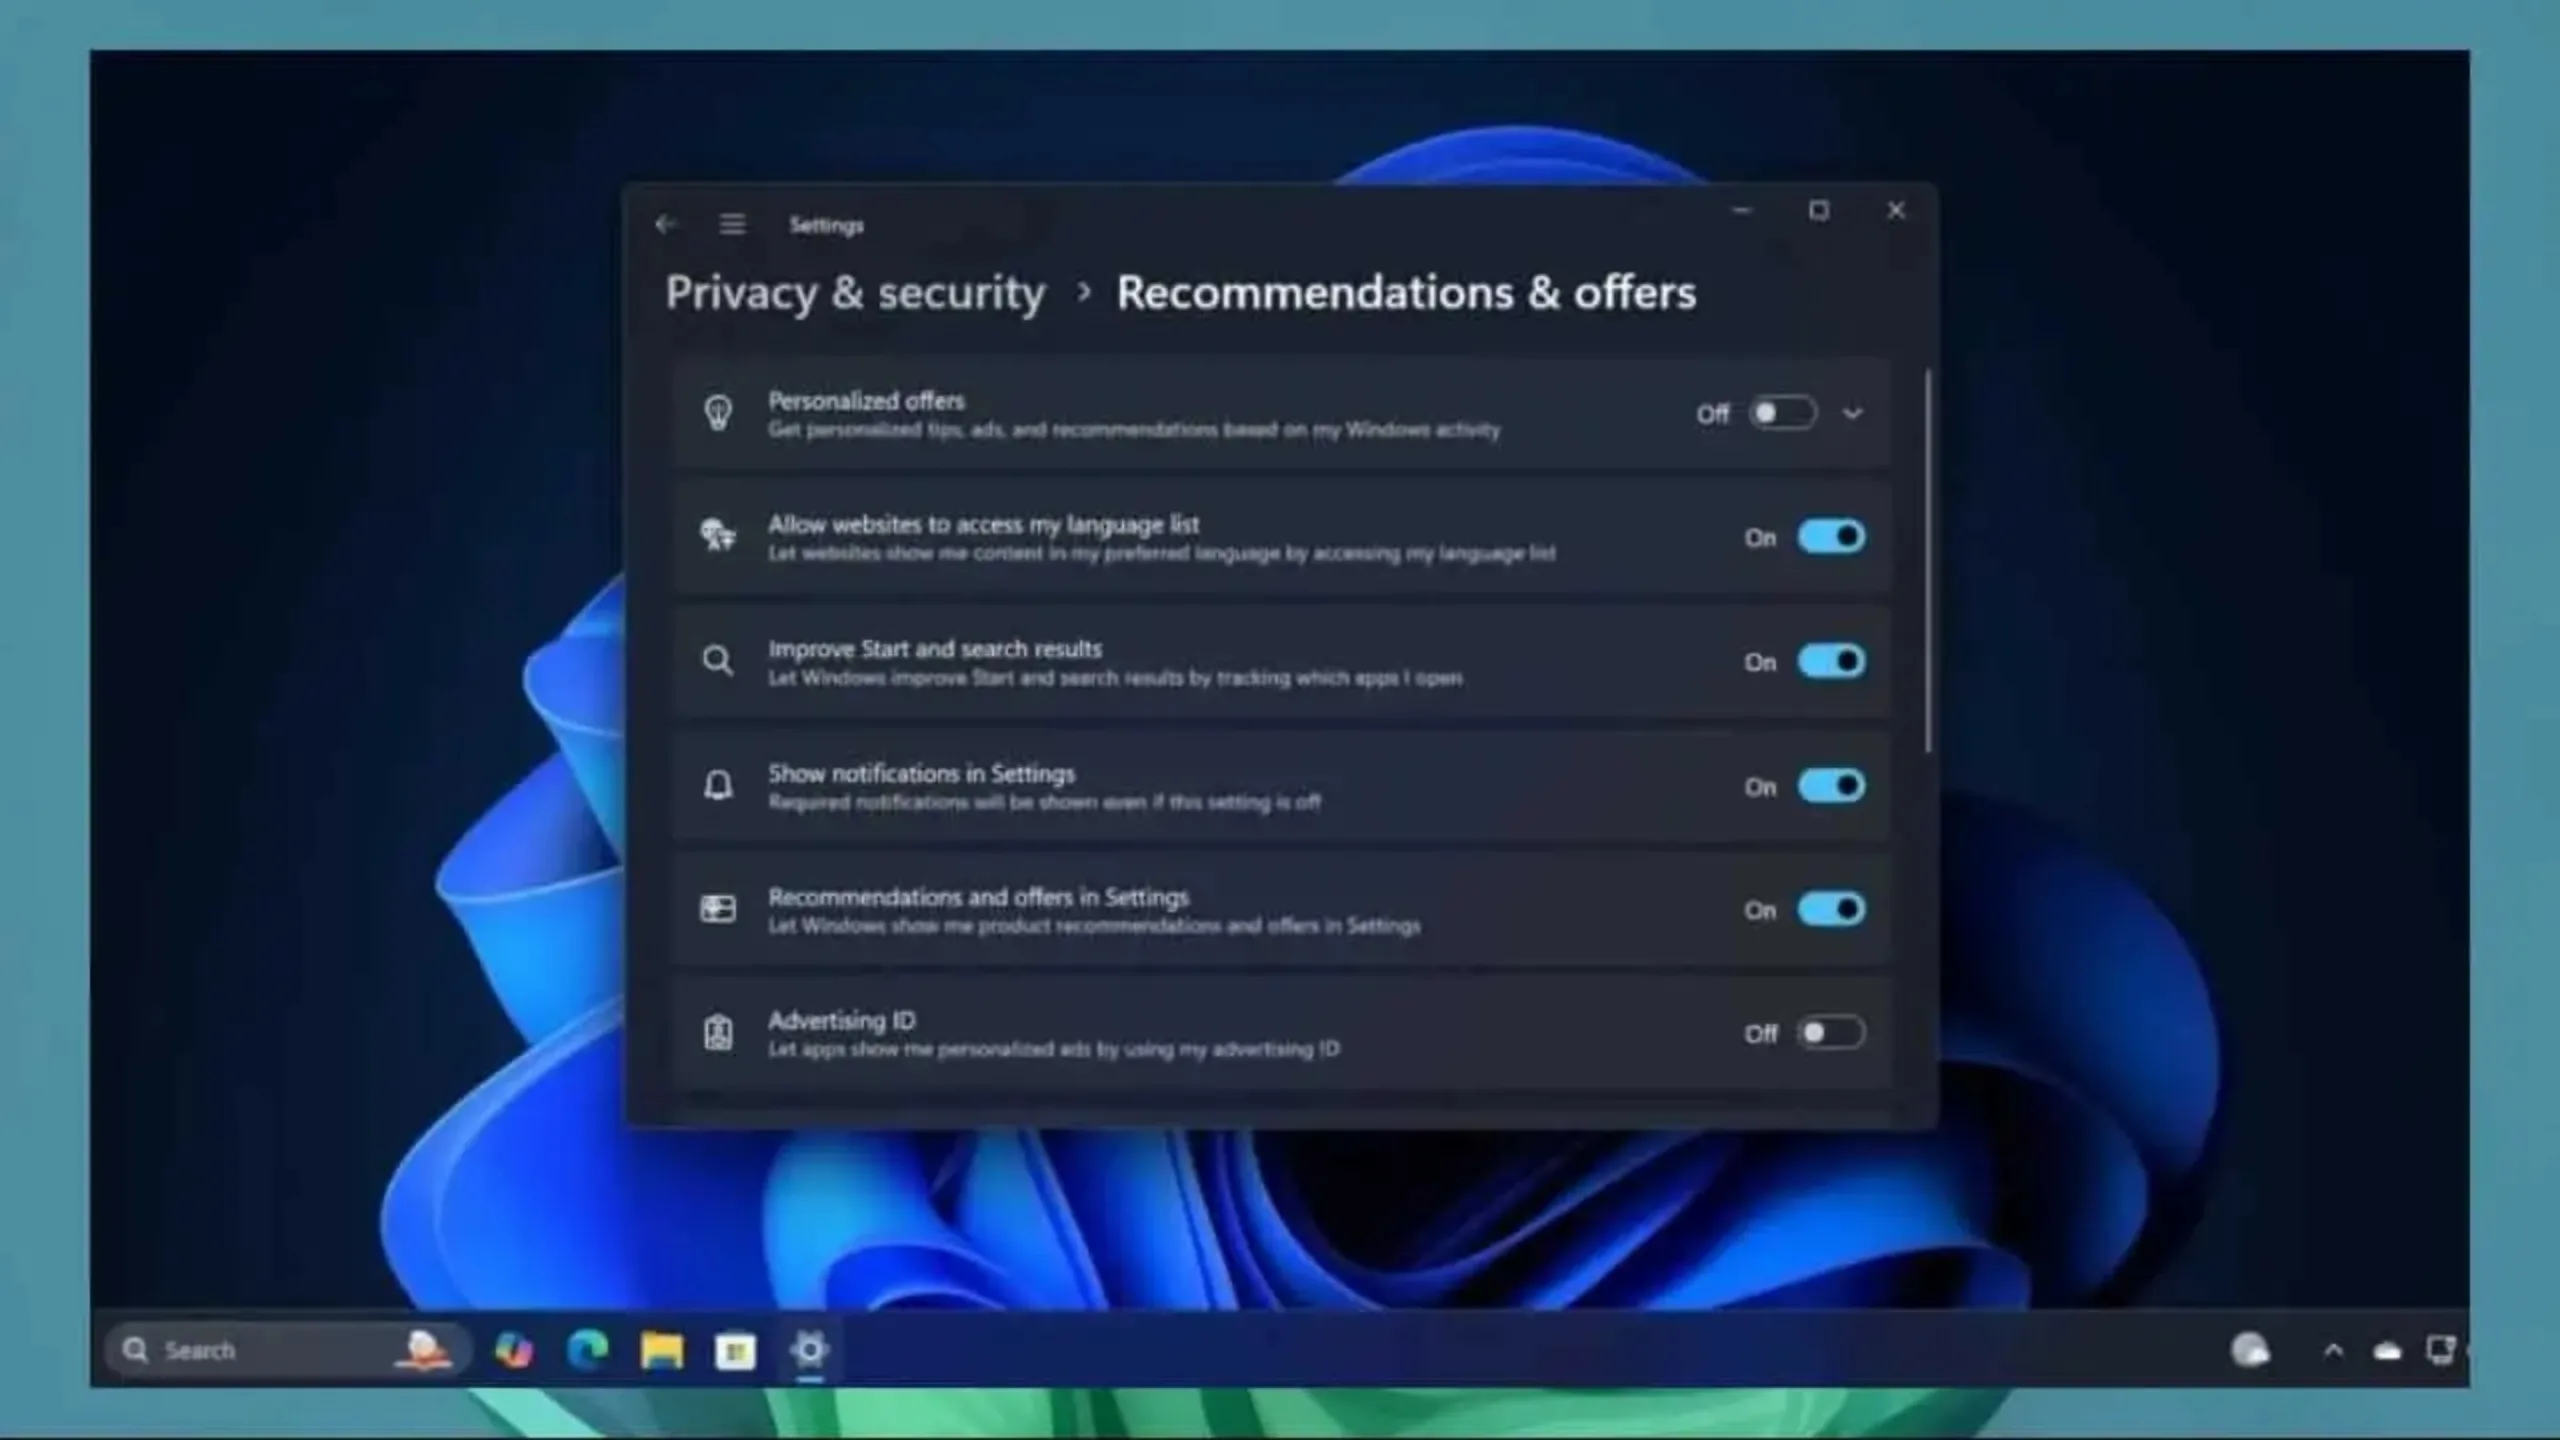Switch off Recommendations and offers in Settings
Screen dimensions: 2560x1440
1831,909
